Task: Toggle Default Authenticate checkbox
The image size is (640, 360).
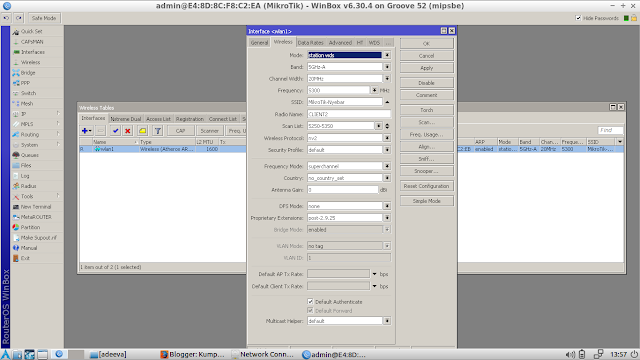Action: tap(310, 302)
